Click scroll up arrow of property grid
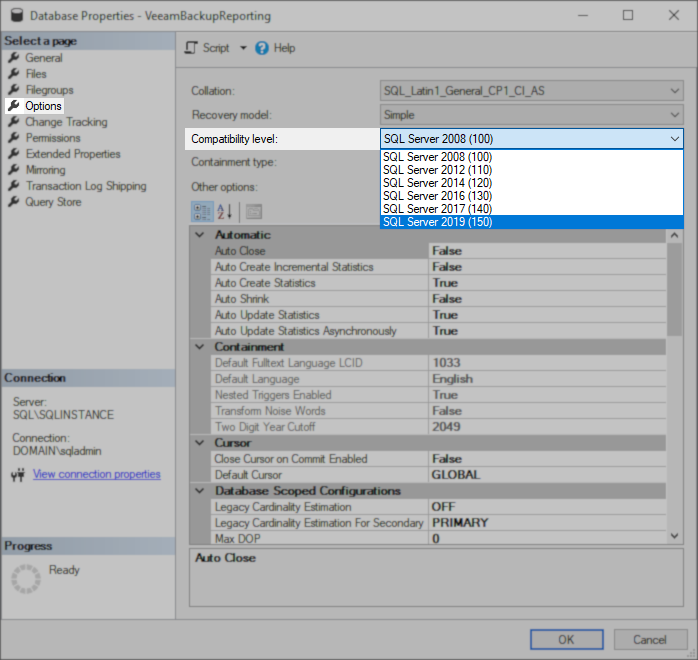Viewport: 698px width, 660px height. pyautogui.click(x=674, y=235)
